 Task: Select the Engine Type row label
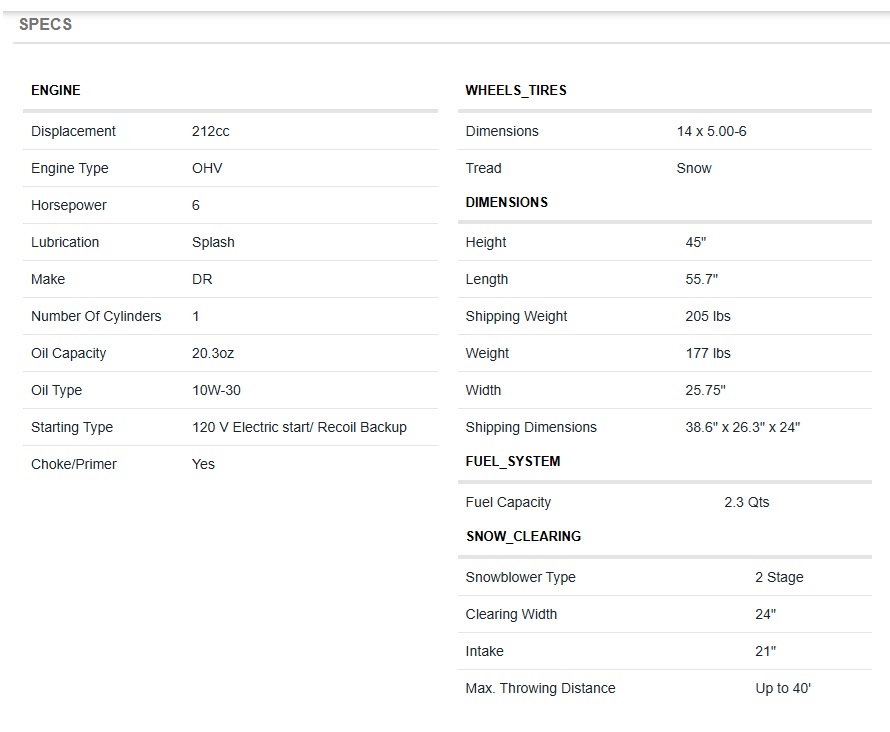pos(70,168)
